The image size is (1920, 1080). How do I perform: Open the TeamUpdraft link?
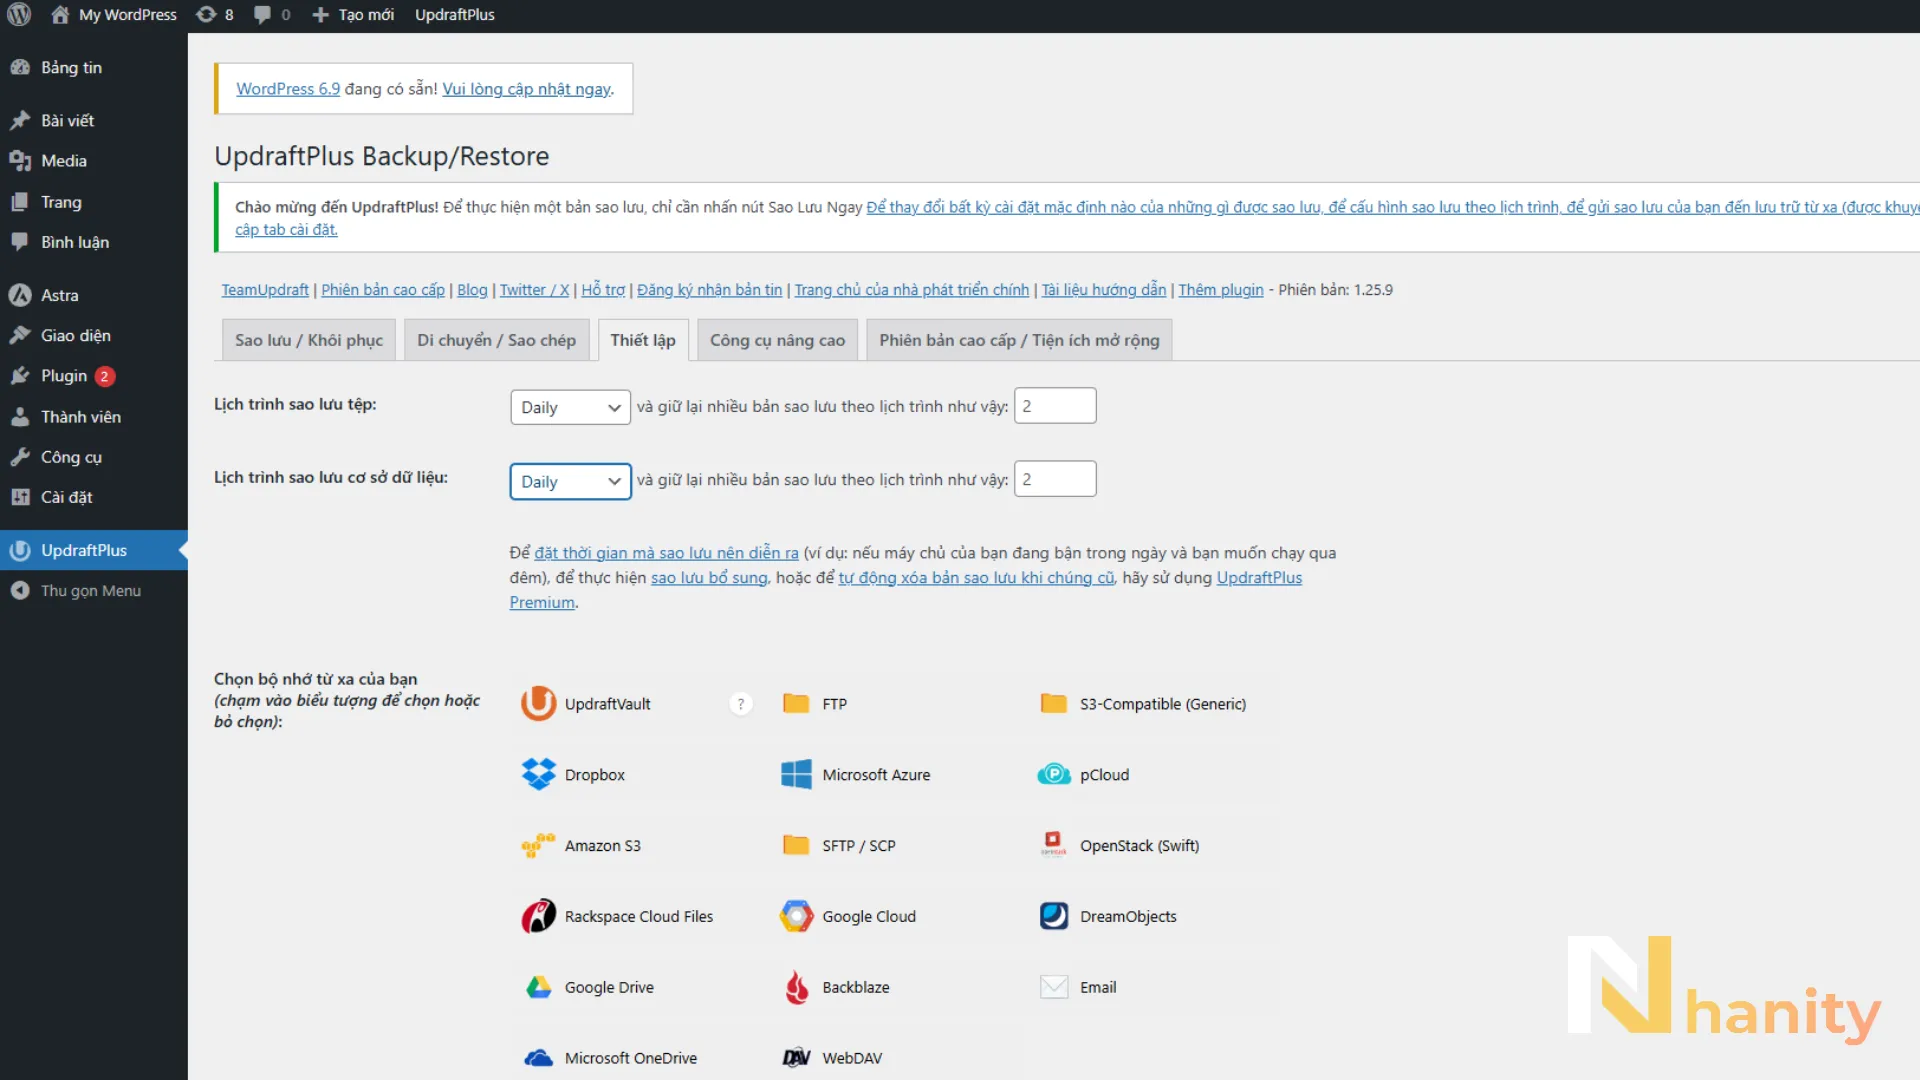pyautogui.click(x=265, y=290)
